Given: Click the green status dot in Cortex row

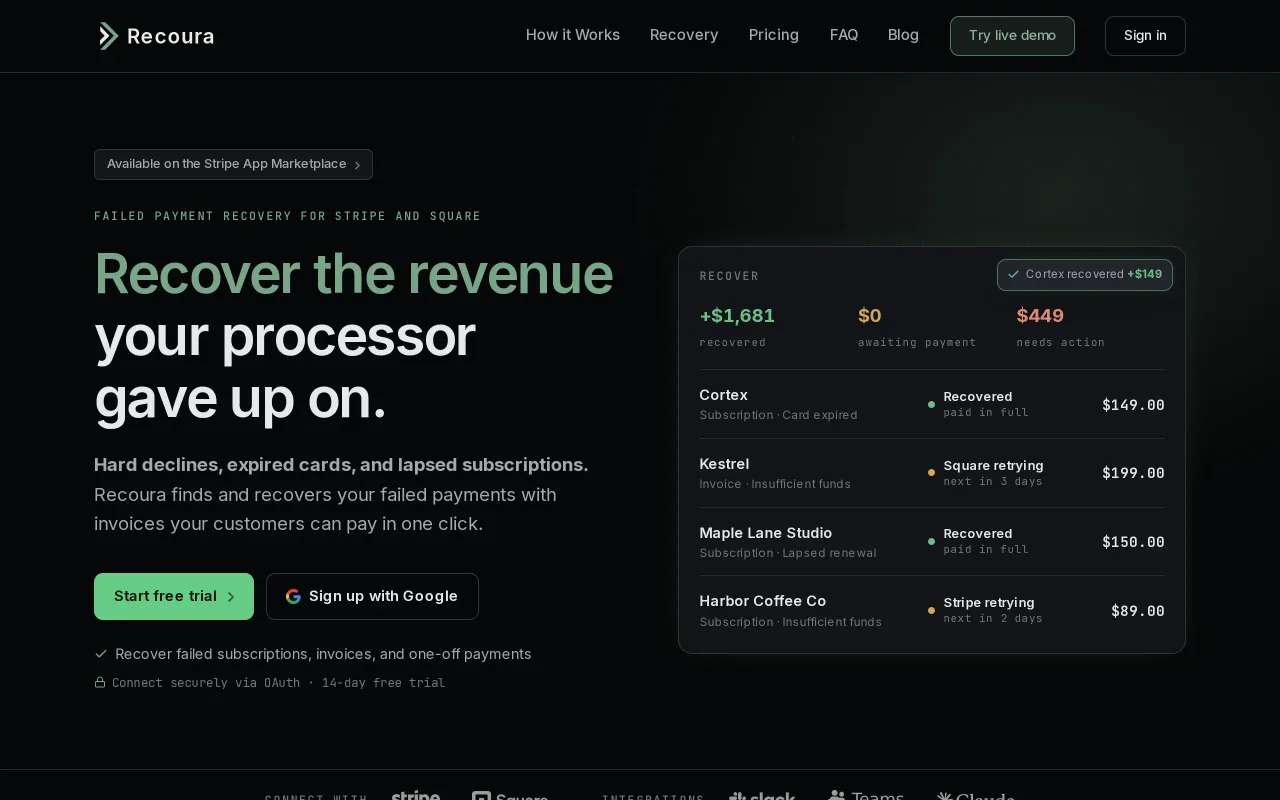Looking at the screenshot, I should point(931,405).
